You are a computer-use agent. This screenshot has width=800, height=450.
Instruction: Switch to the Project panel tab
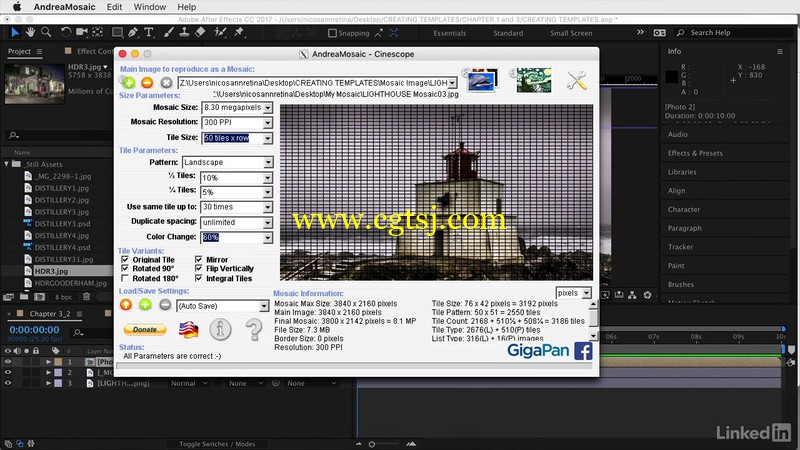(x=19, y=51)
